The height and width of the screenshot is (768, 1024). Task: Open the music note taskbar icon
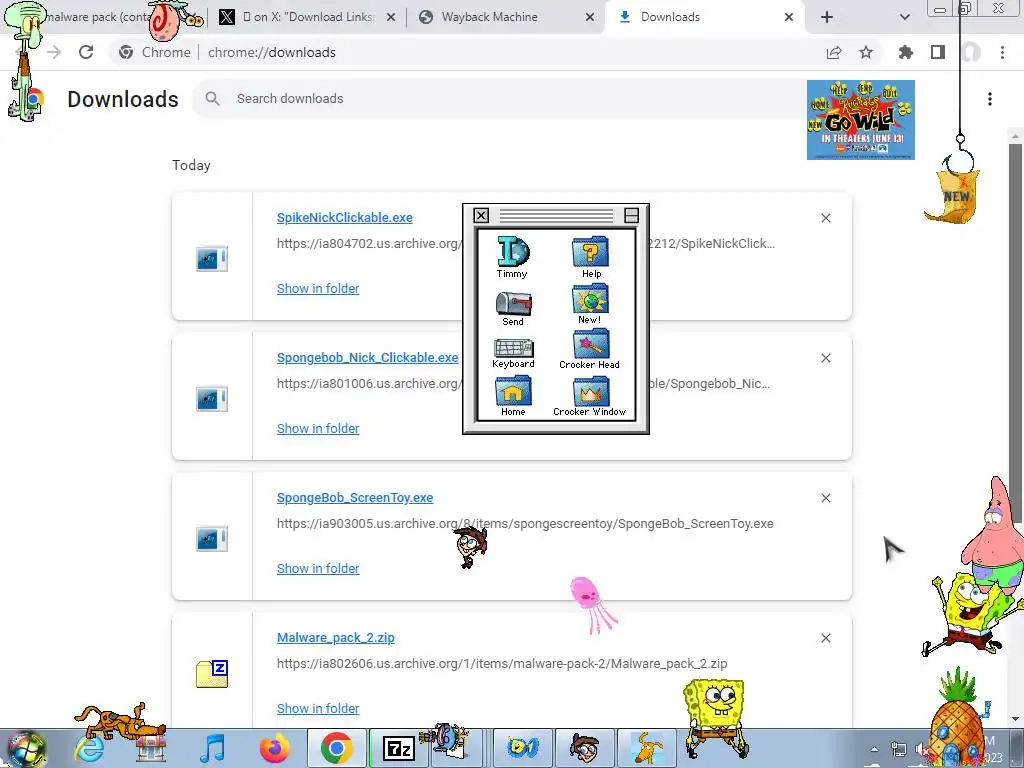pyautogui.click(x=212, y=749)
